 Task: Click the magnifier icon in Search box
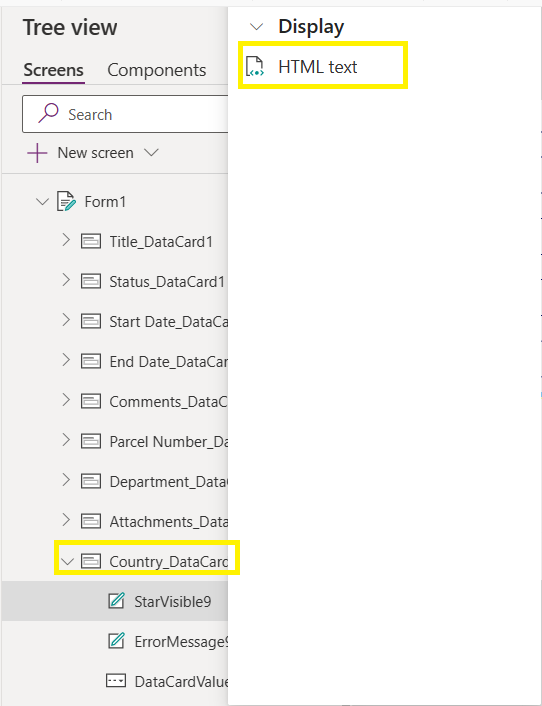click(x=48, y=113)
